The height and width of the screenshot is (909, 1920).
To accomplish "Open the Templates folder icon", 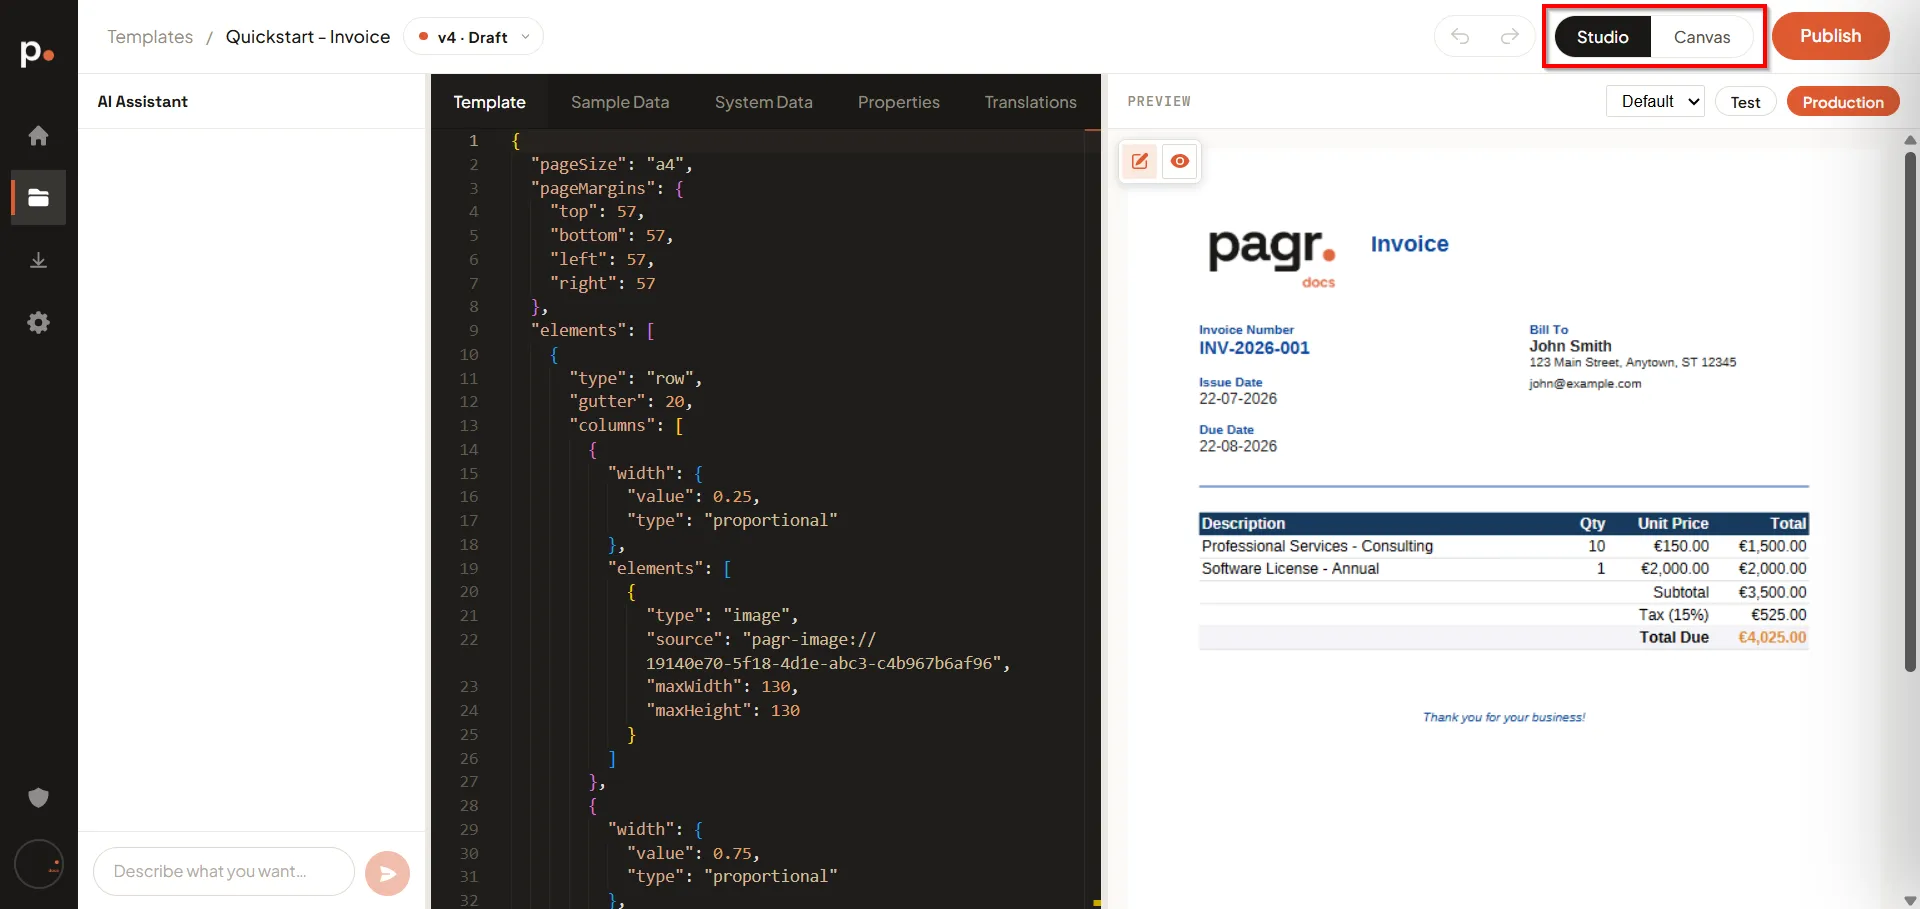I will pos(38,197).
